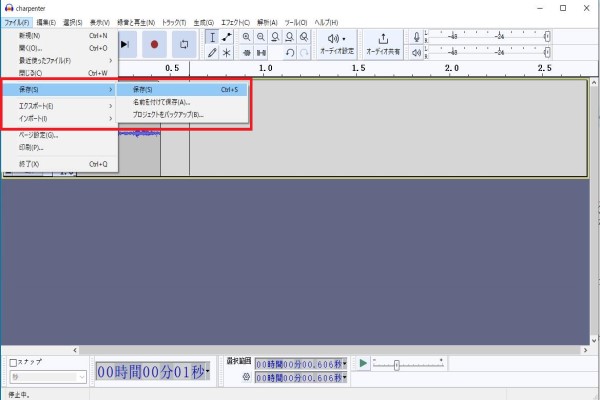
Task: Click the Zoom In magnifier
Action: (x=246, y=37)
